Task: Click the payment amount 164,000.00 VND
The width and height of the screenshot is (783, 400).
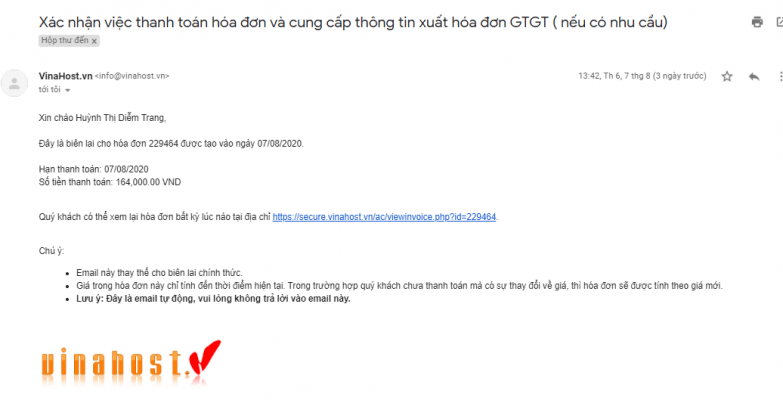Action: click(x=148, y=183)
